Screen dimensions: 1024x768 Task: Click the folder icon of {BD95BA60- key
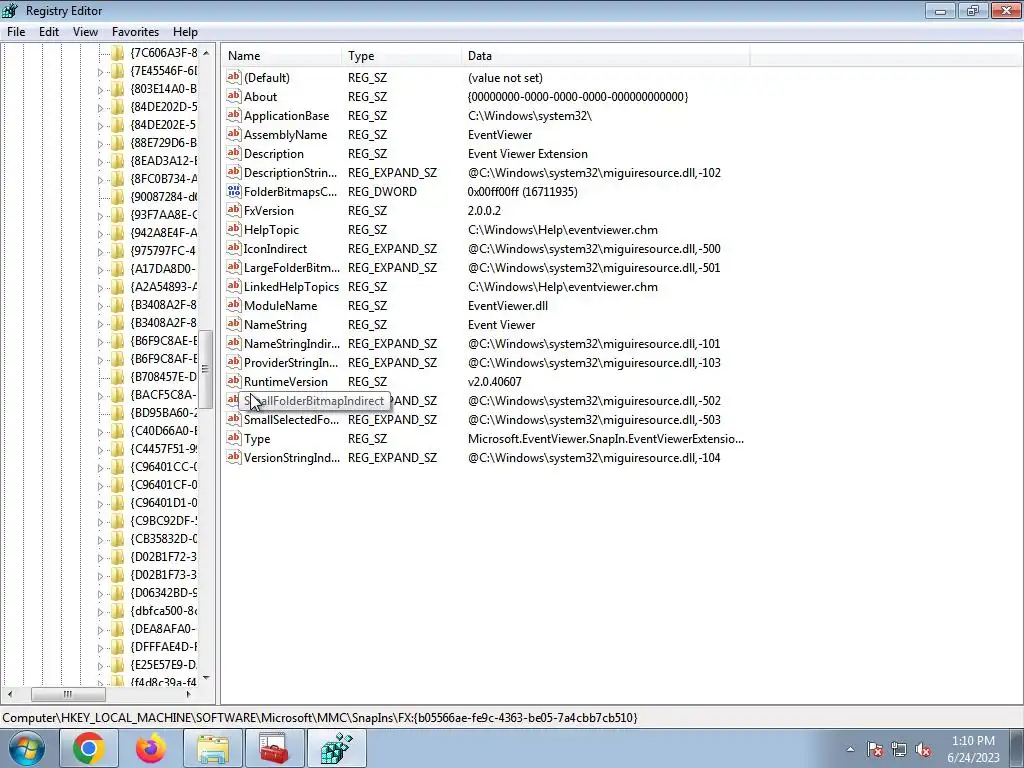click(x=118, y=413)
